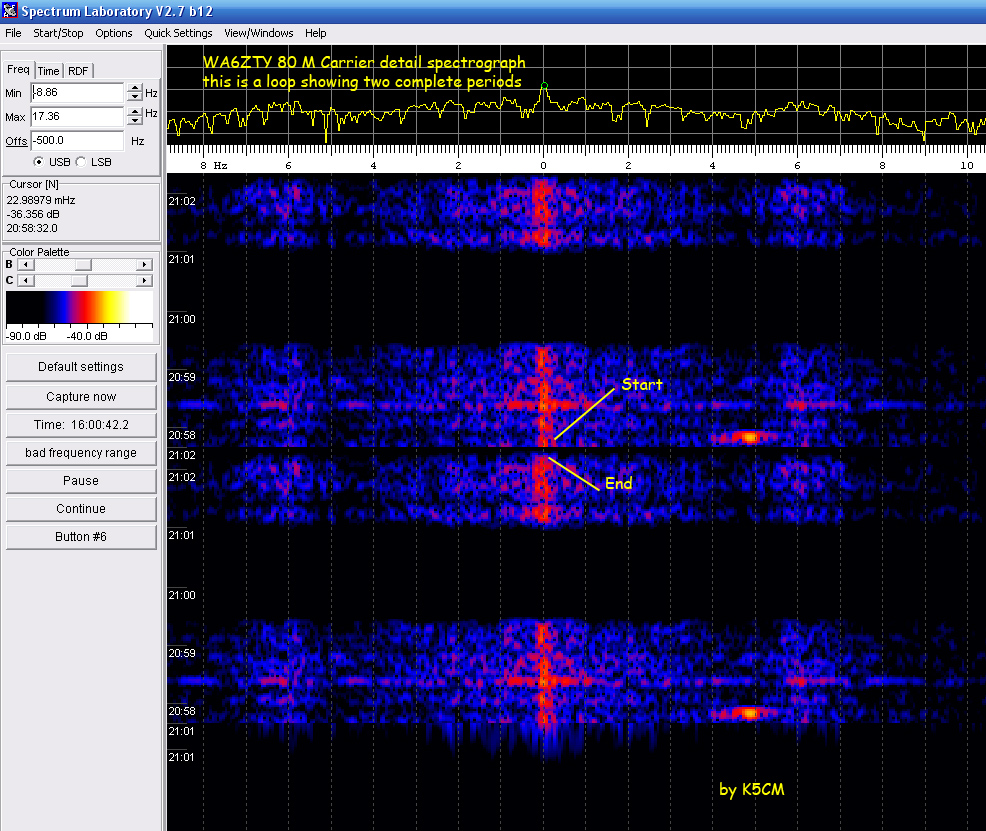The width and height of the screenshot is (986, 831).
Task: Increase the Min frequency with up arrow
Action: tap(135, 88)
